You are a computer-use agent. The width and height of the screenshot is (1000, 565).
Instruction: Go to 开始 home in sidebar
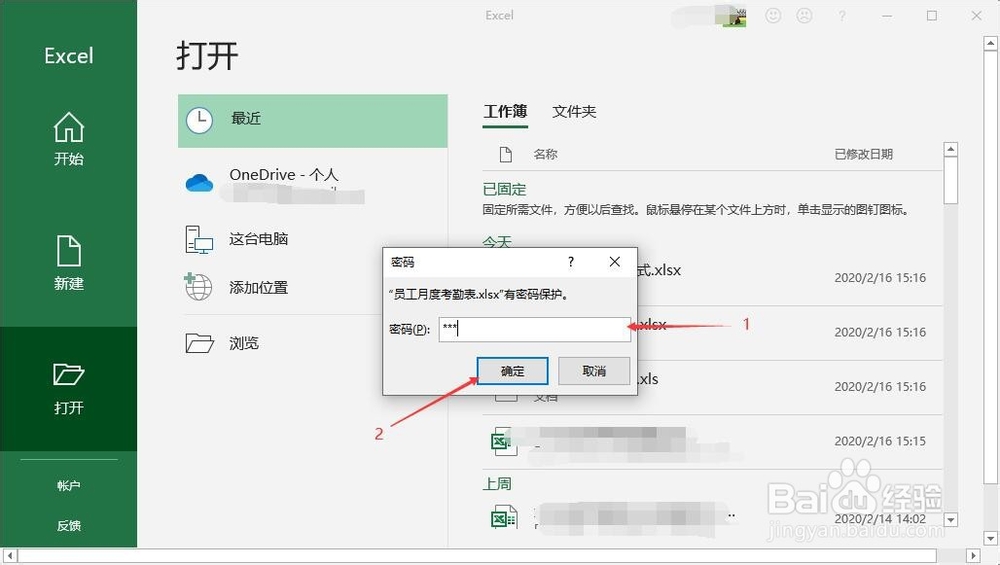tap(68, 139)
